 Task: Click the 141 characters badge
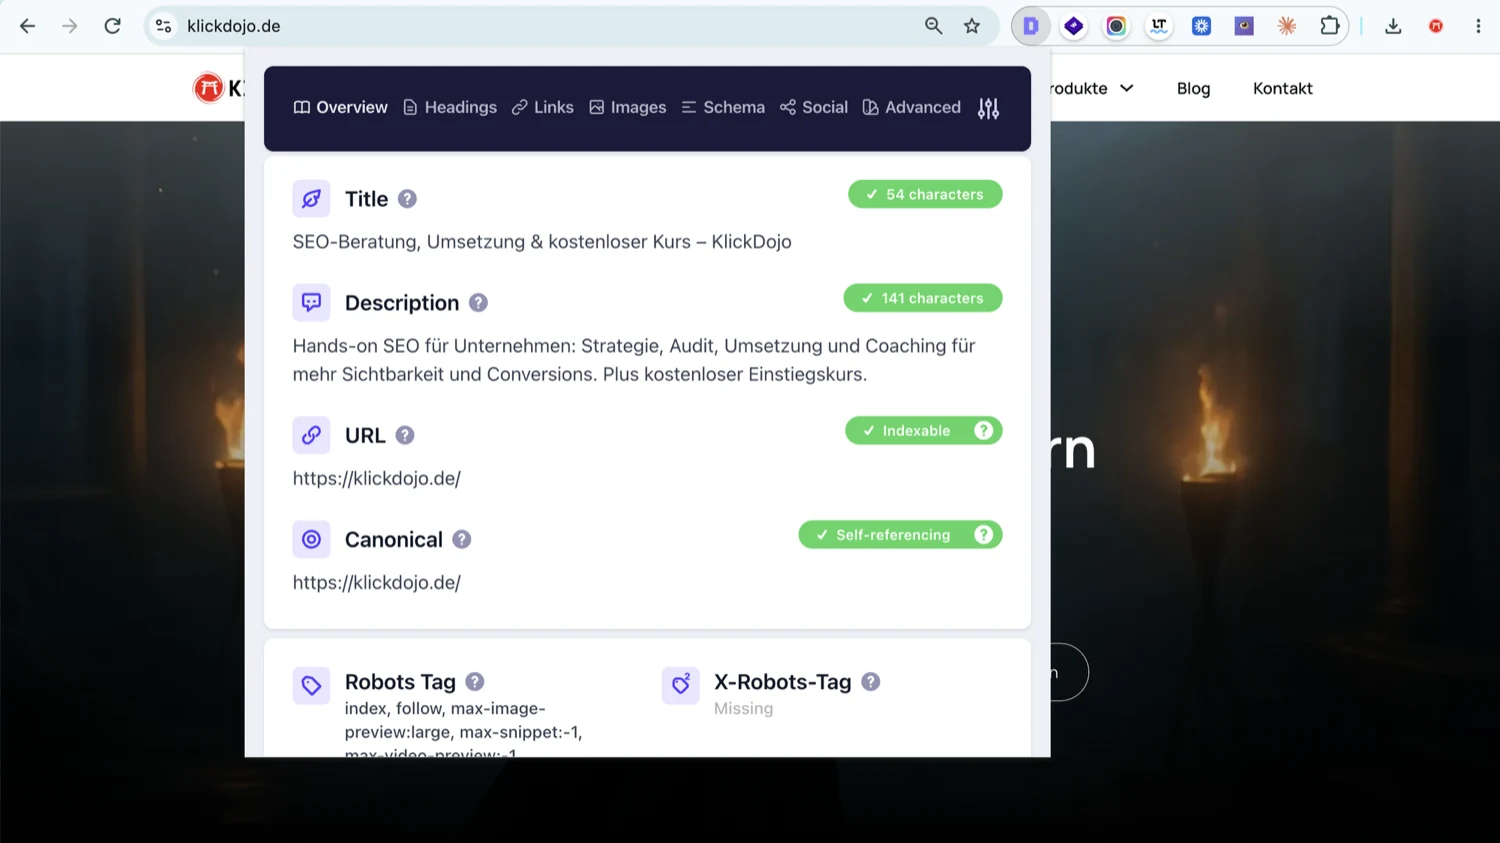click(x=923, y=298)
